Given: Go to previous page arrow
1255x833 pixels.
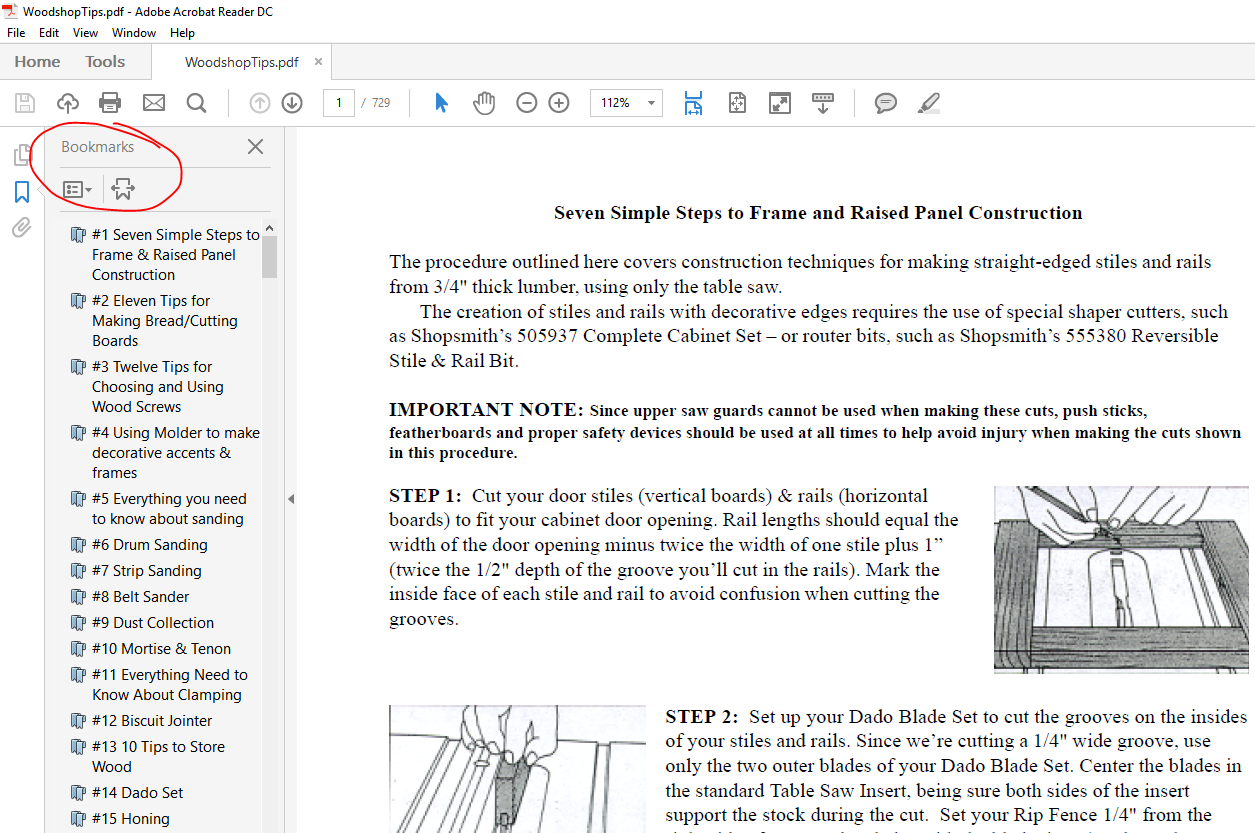Looking at the screenshot, I should (x=260, y=103).
